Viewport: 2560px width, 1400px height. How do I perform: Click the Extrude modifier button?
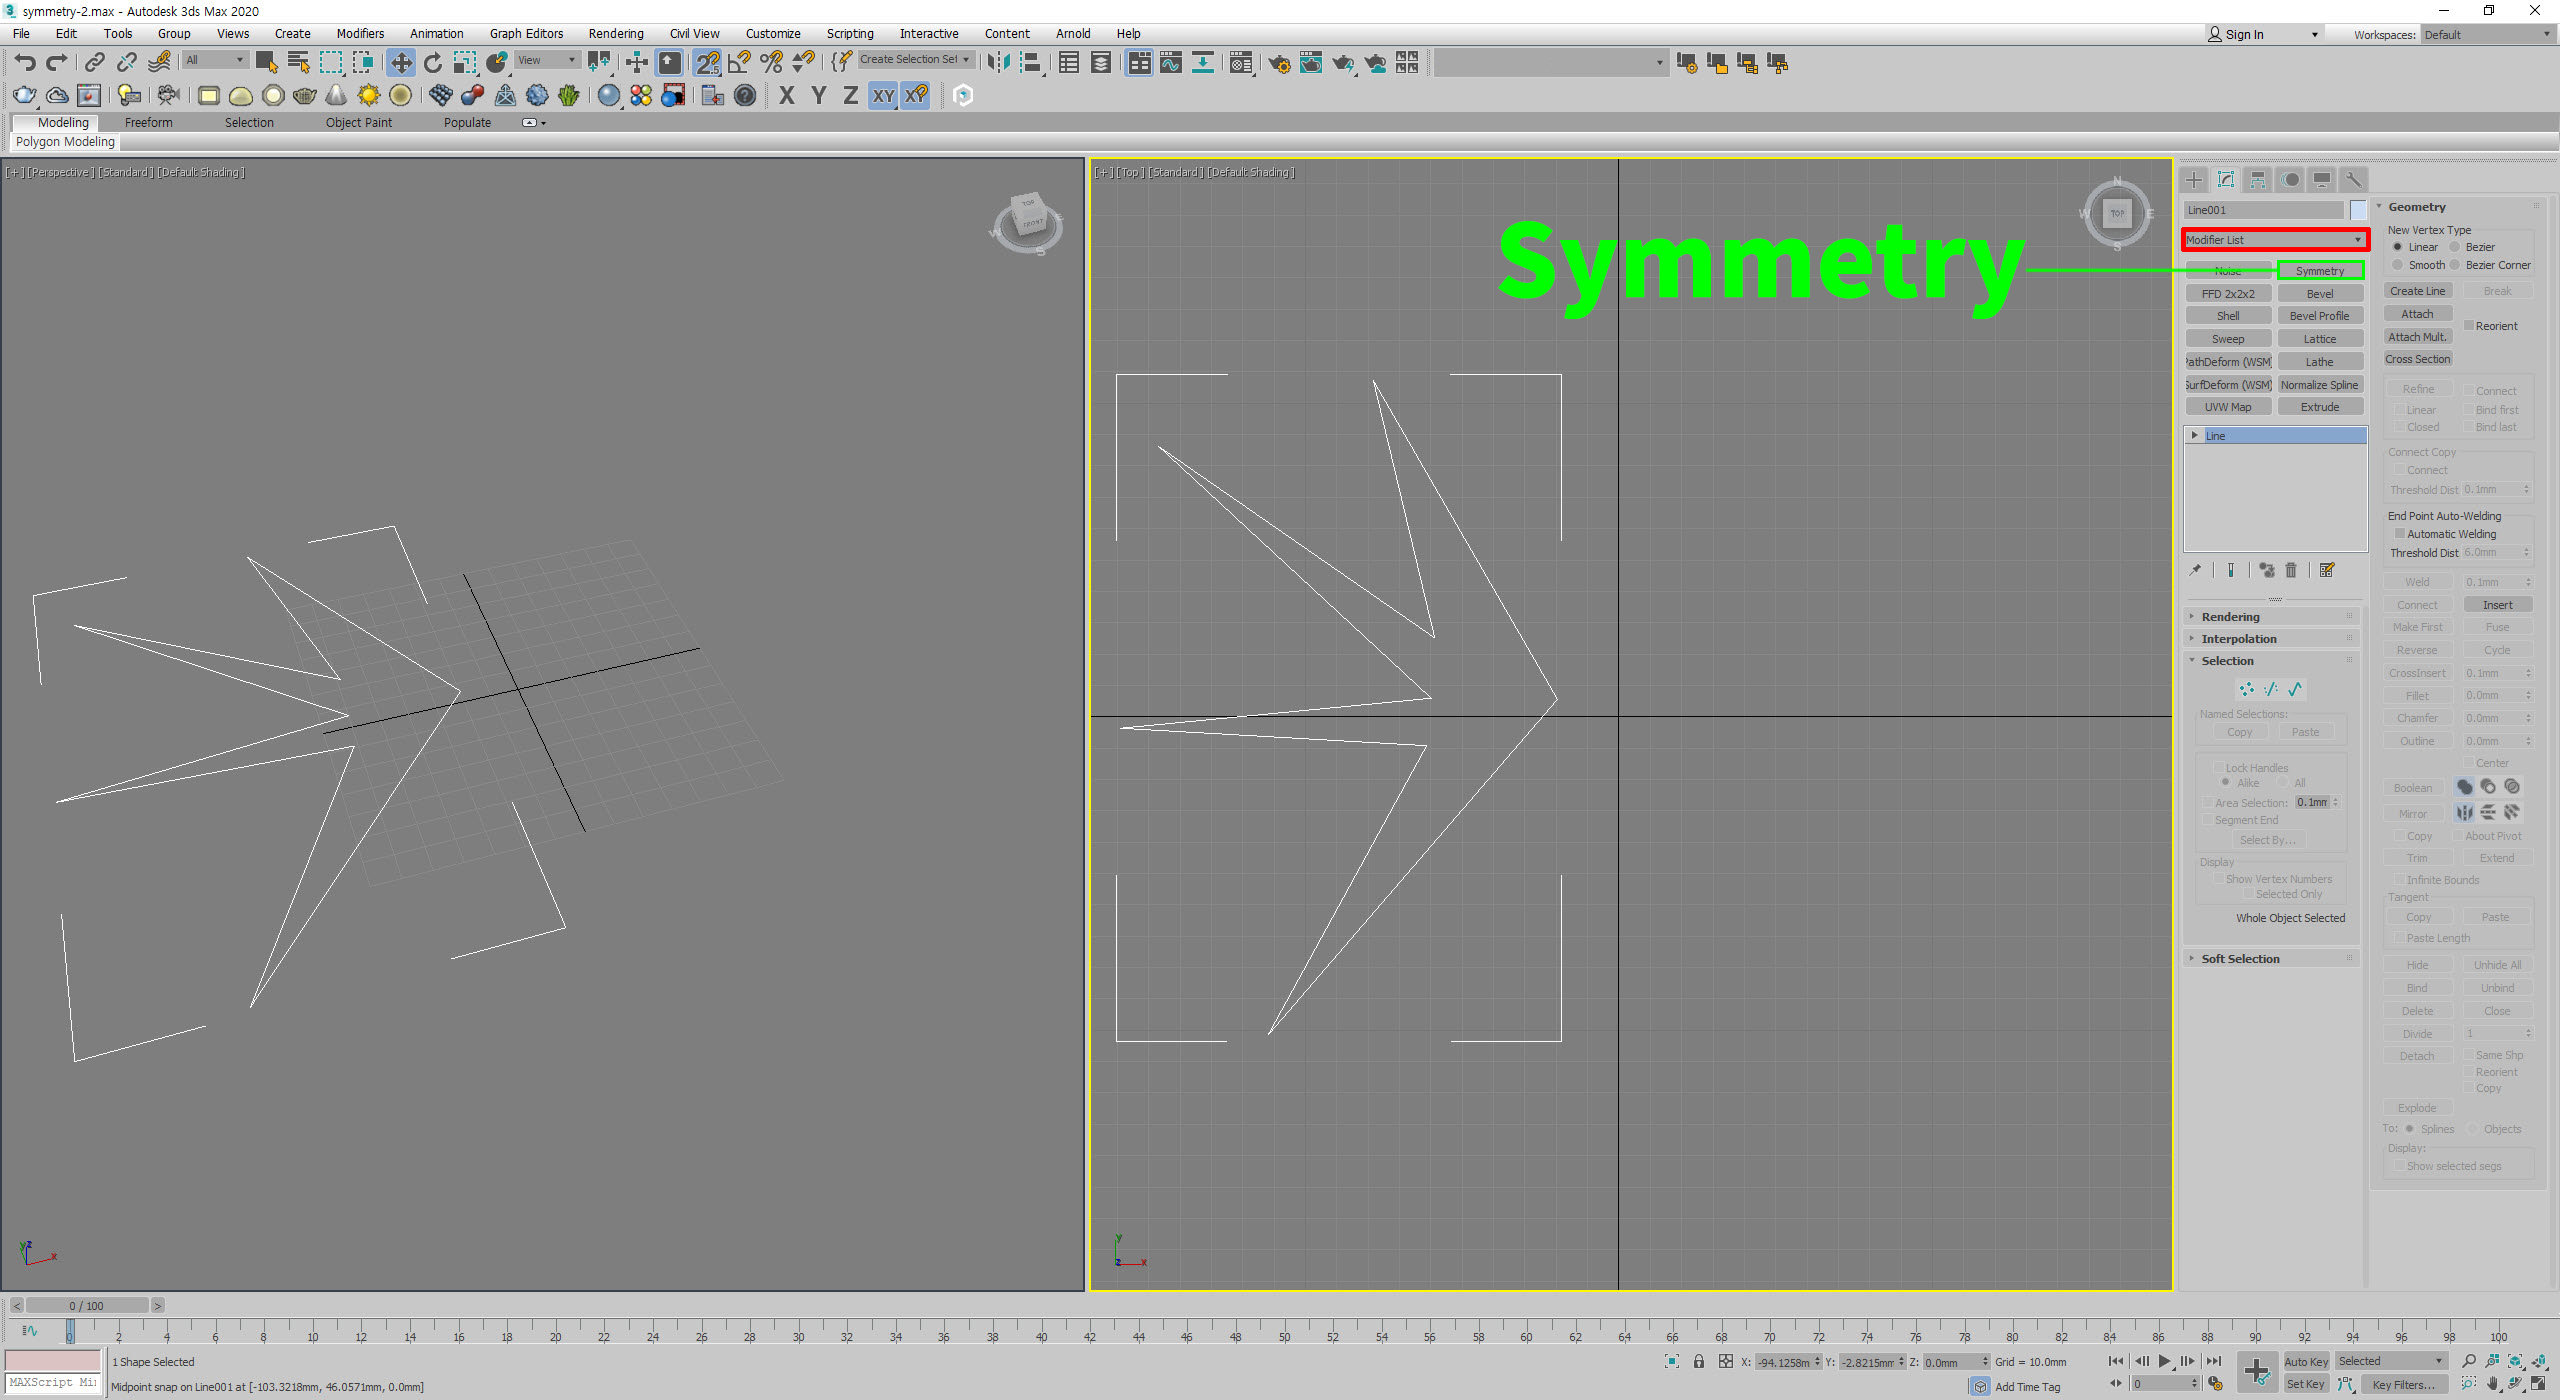coord(2319,407)
